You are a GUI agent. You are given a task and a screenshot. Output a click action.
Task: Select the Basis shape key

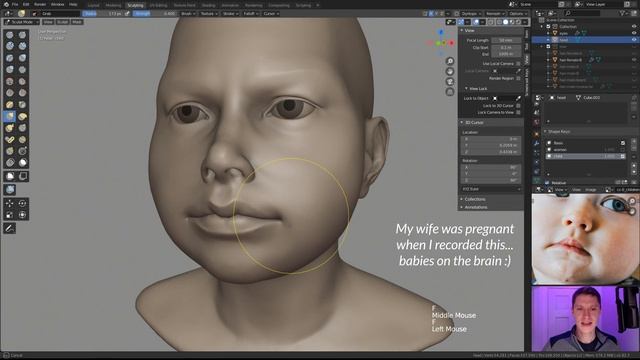tap(584, 143)
